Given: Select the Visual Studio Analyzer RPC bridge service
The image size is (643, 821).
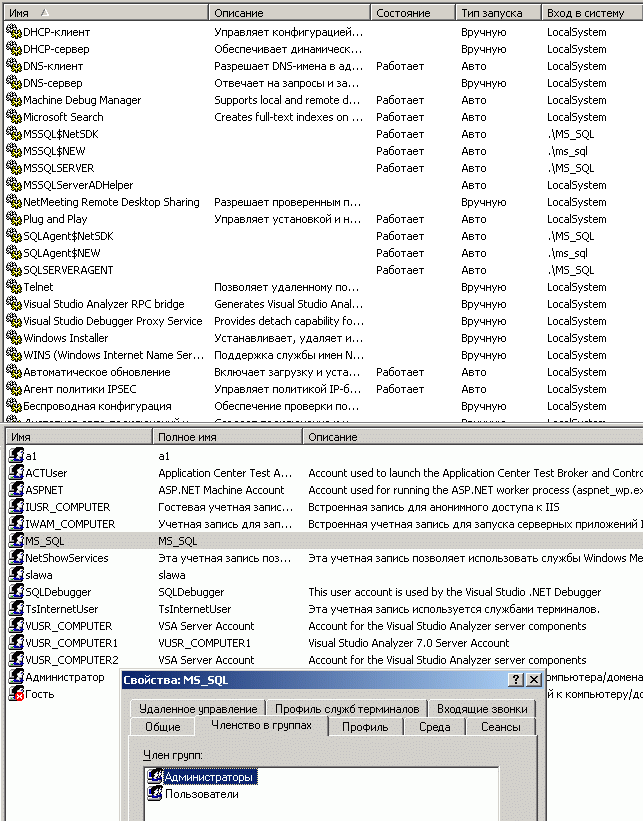Looking at the screenshot, I should tap(323, 304).
